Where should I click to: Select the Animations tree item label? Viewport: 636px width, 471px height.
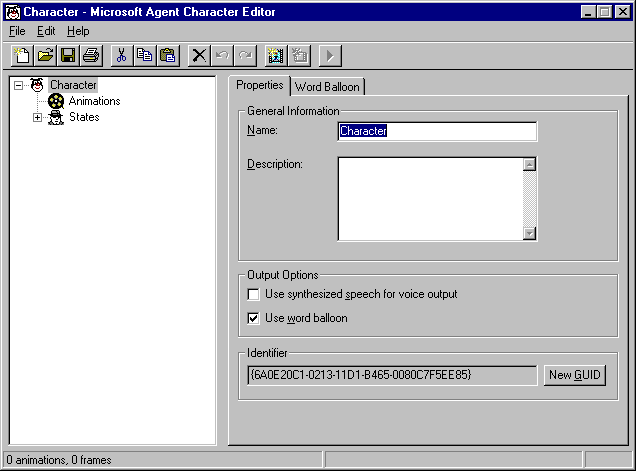click(95, 101)
